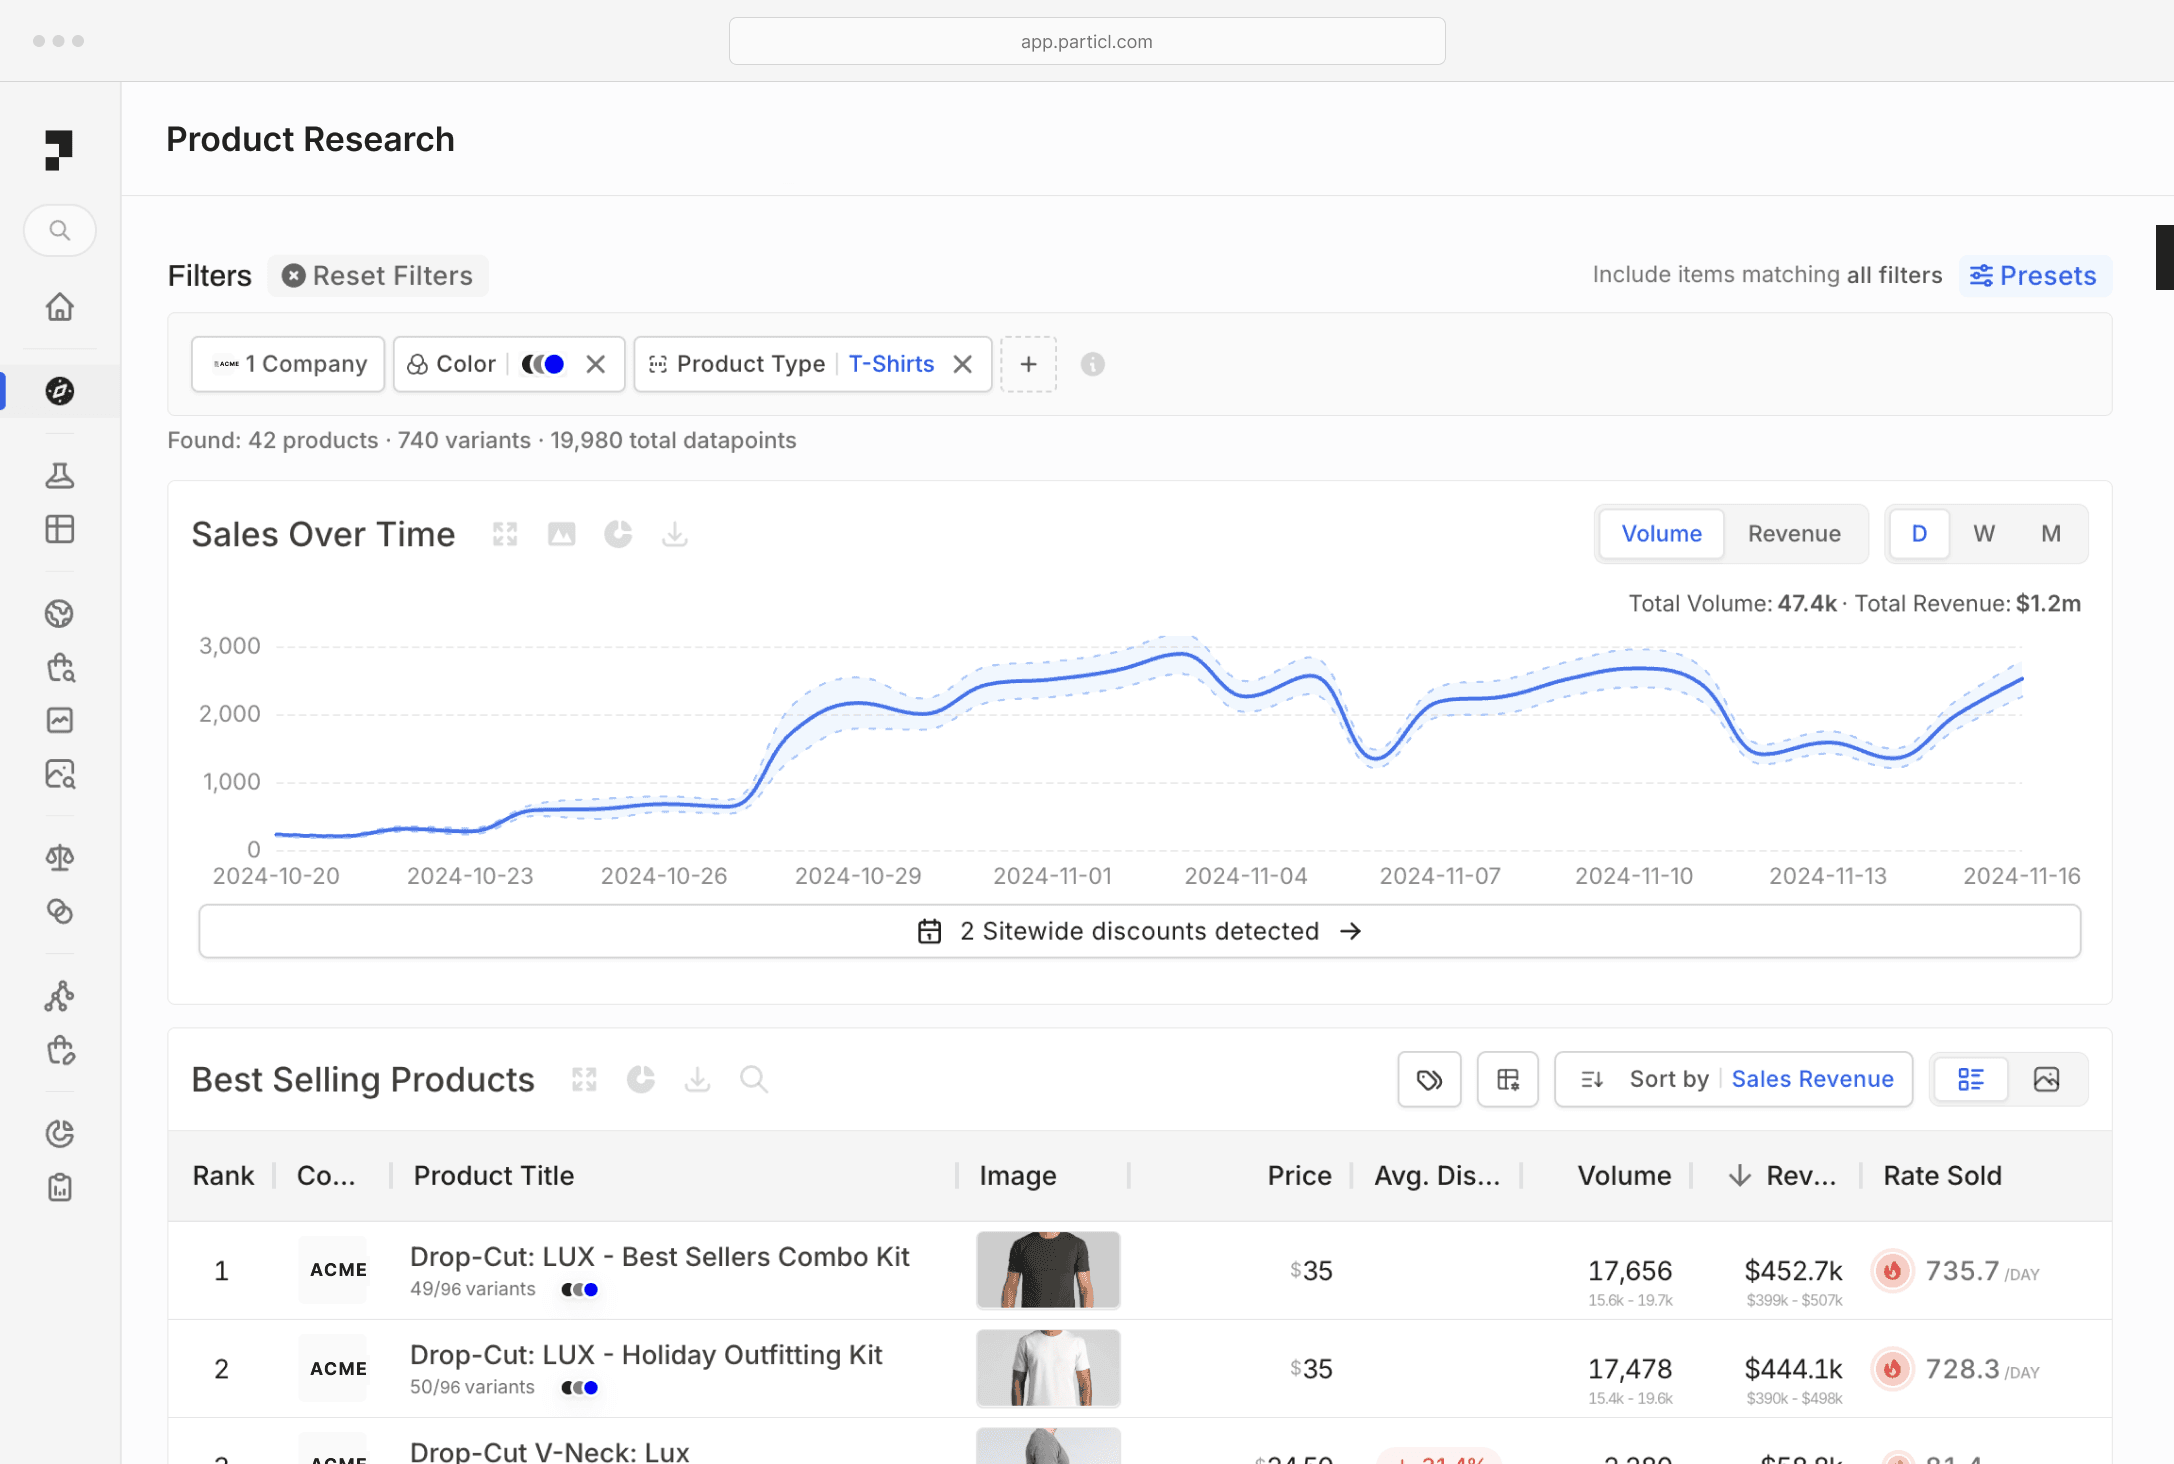Click Reset Filters button
The width and height of the screenshot is (2174, 1464).
tap(378, 276)
